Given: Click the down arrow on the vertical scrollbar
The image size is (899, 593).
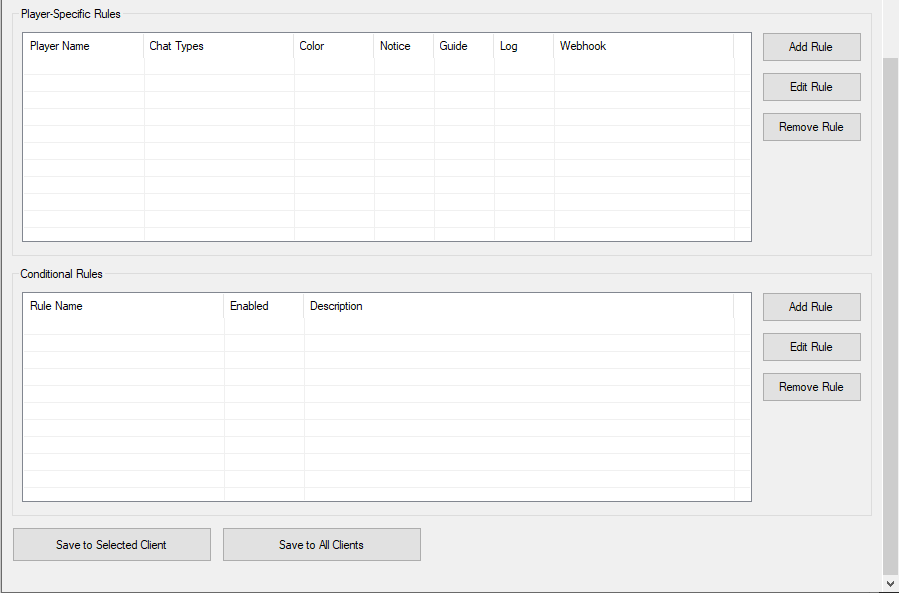Looking at the screenshot, I should pyautogui.click(x=890, y=584).
